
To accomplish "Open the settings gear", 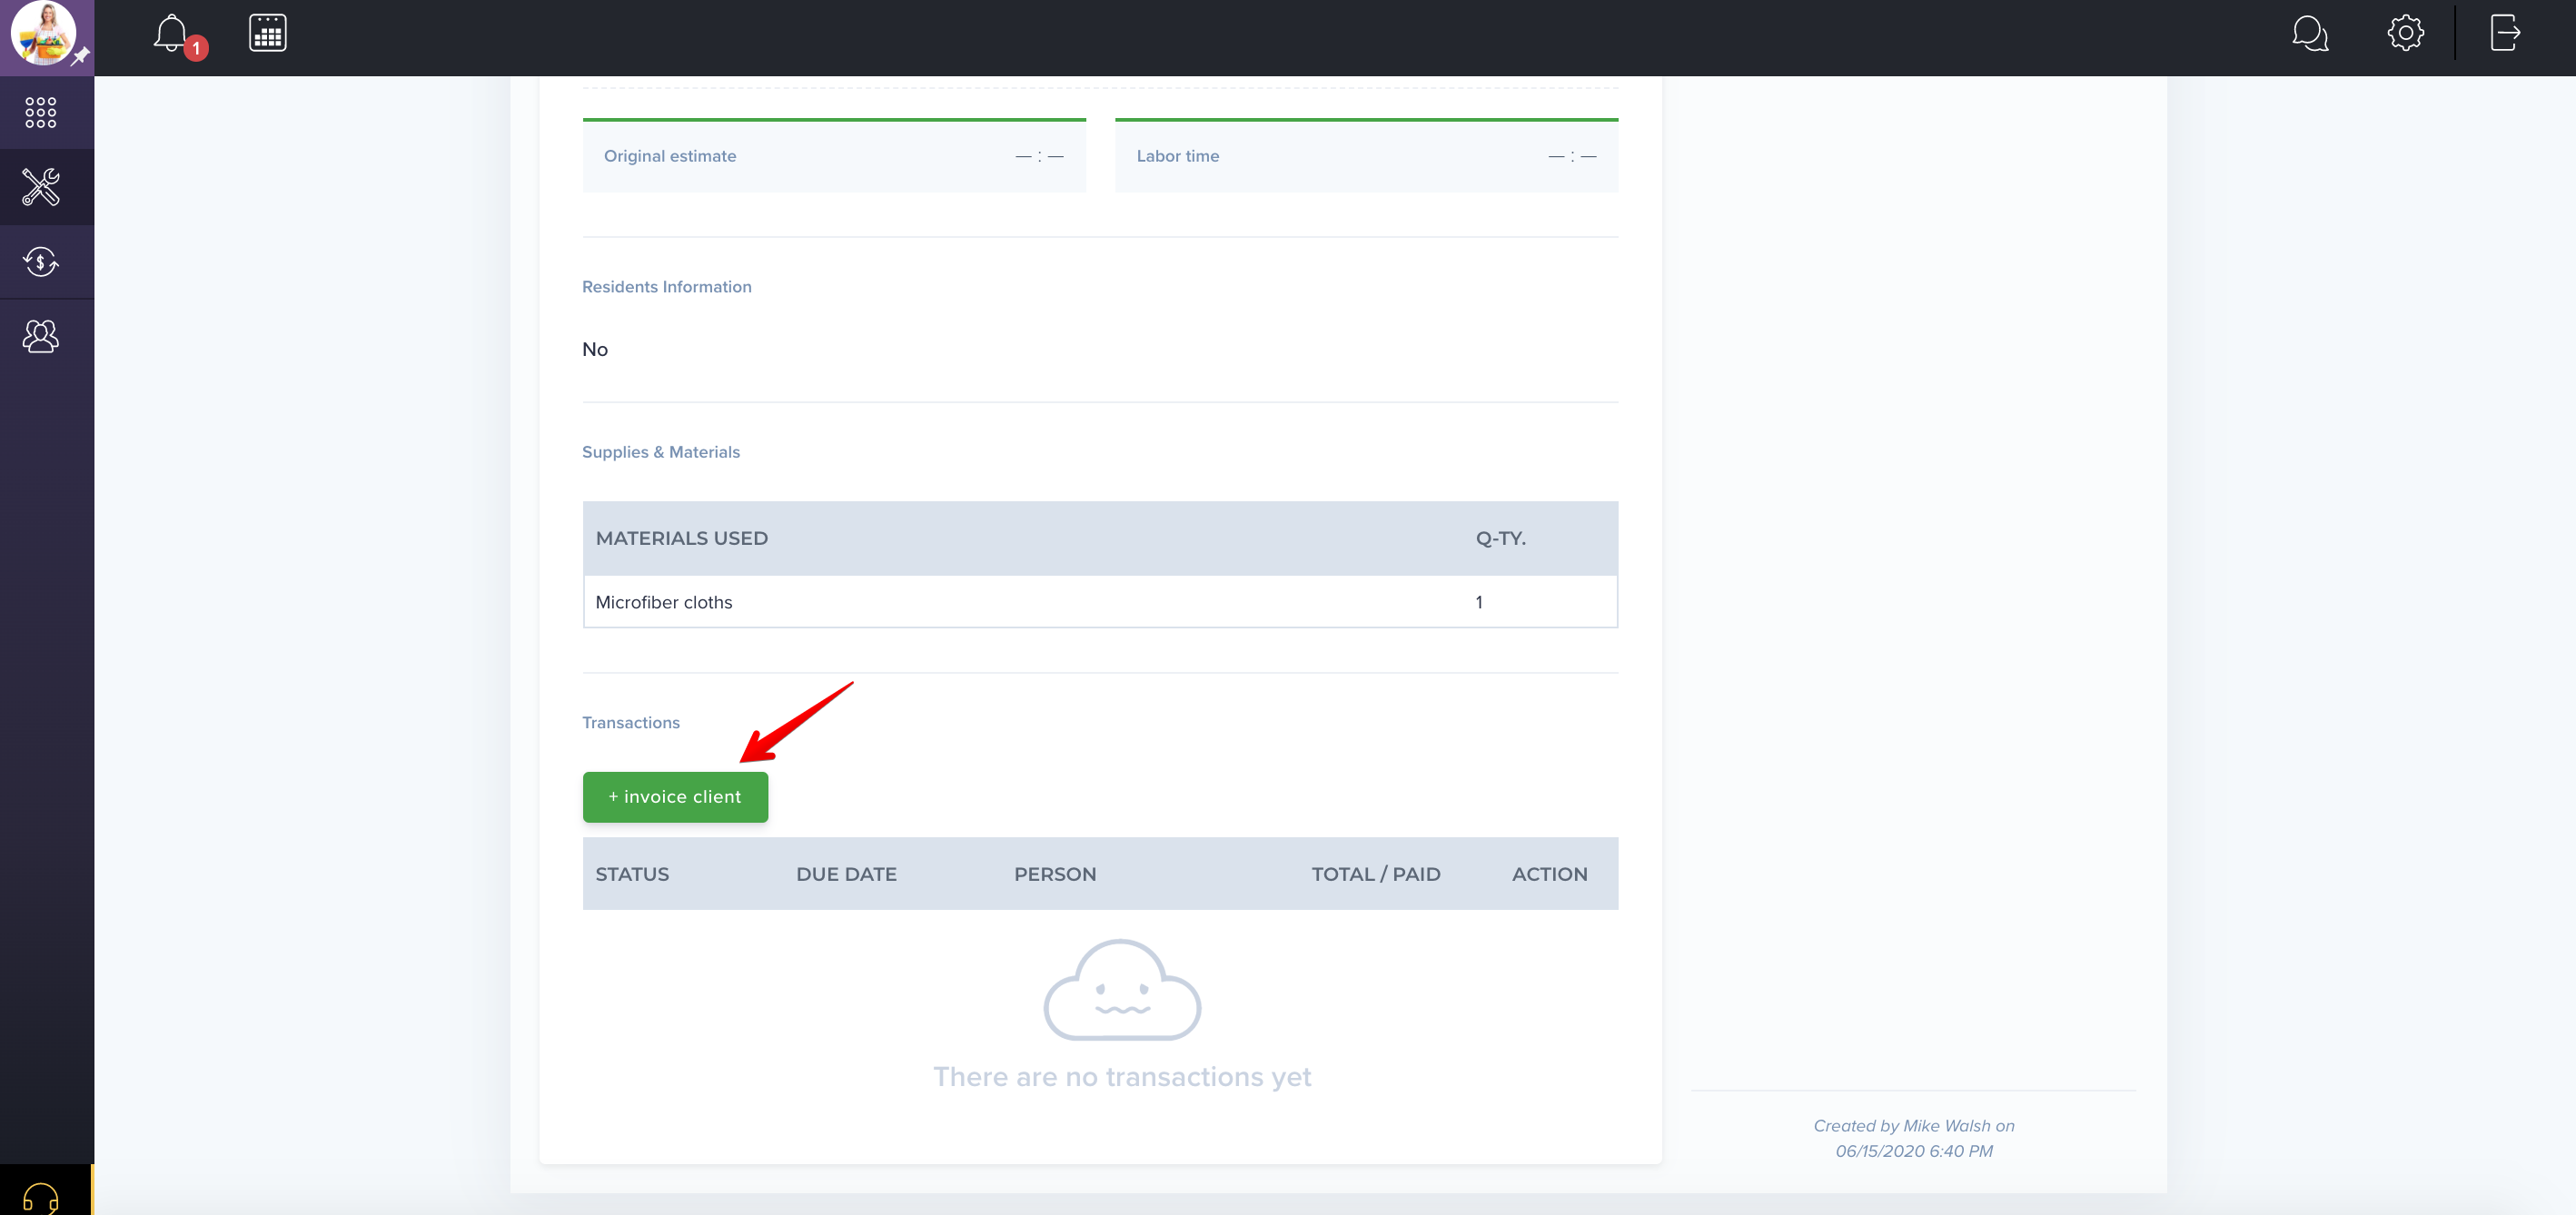I will 2405,33.
